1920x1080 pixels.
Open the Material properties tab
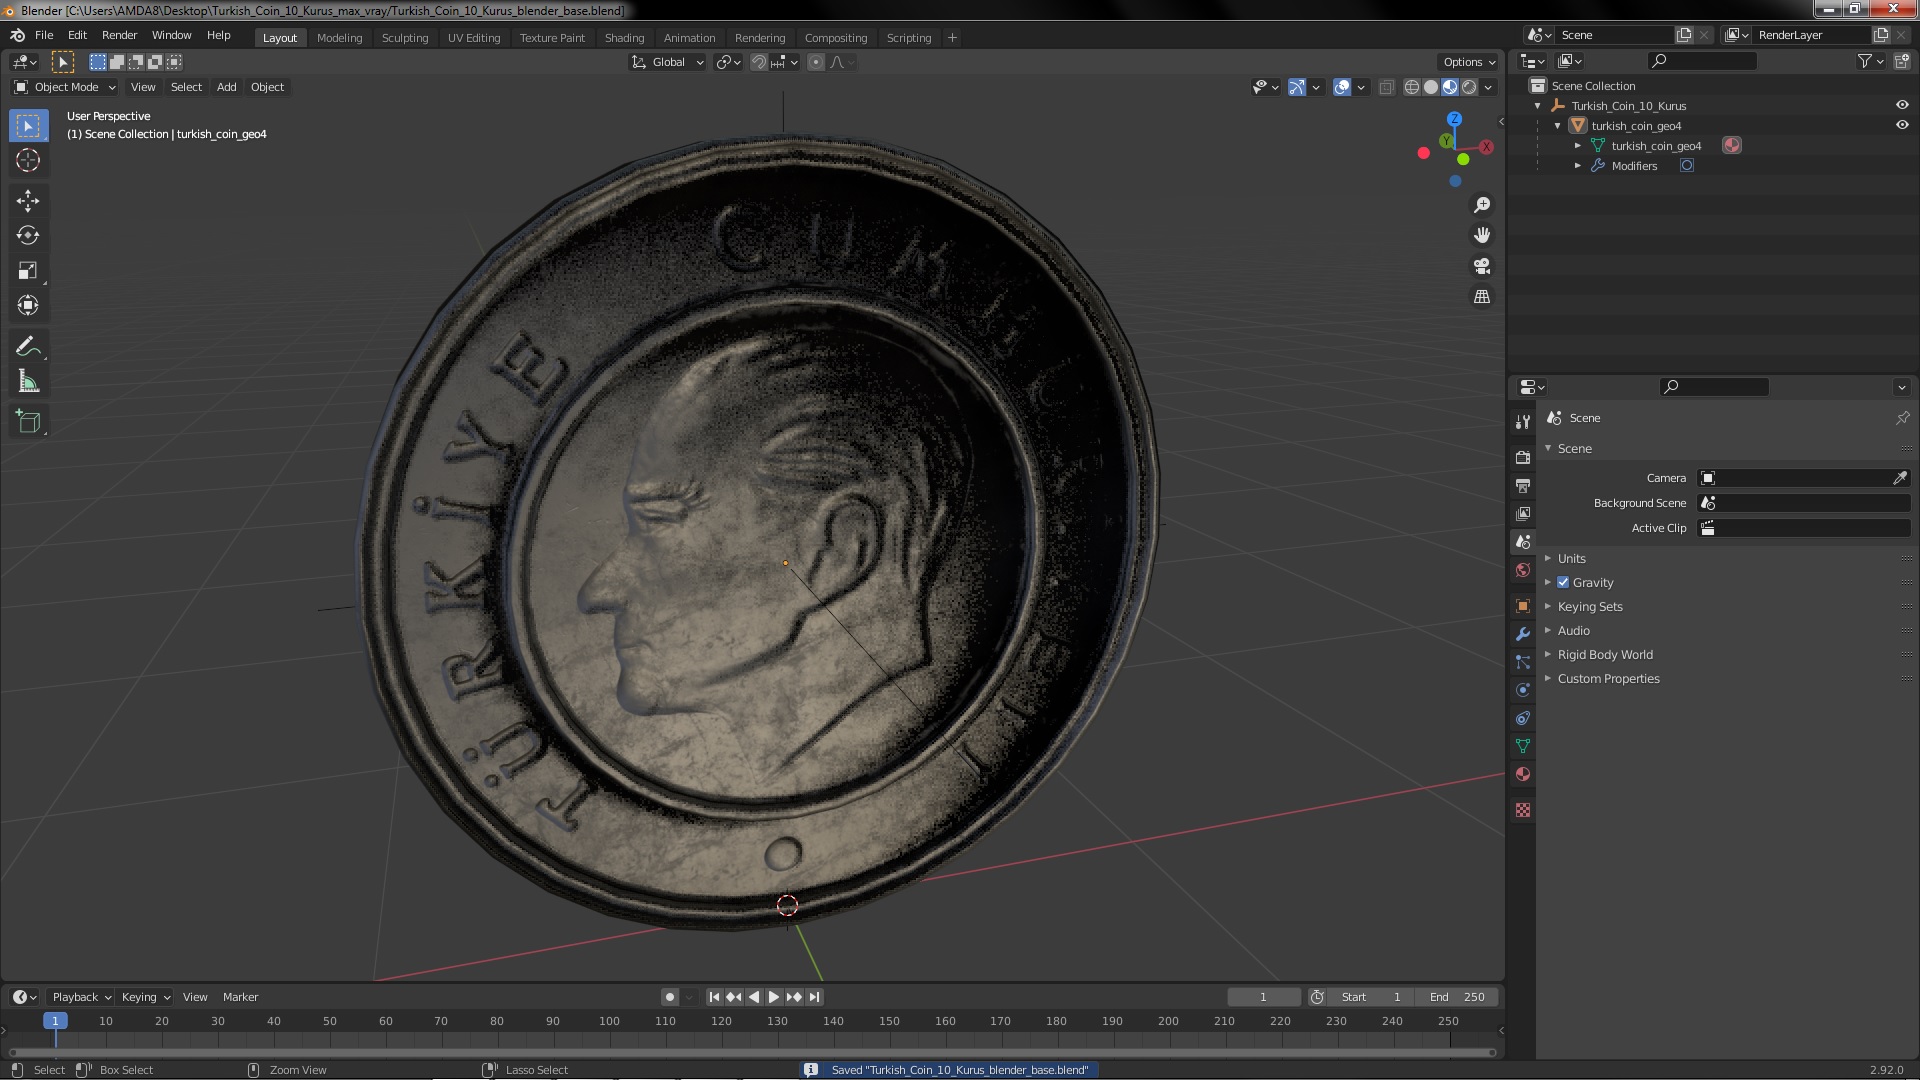(x=1523, y=774)
